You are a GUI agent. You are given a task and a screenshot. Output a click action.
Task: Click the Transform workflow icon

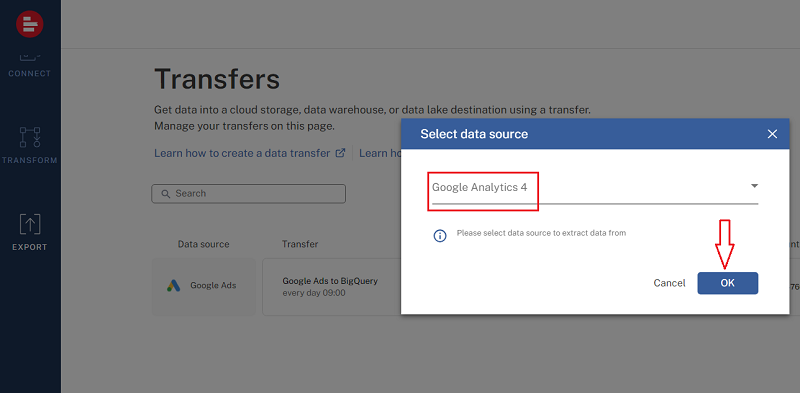(30, 137)
